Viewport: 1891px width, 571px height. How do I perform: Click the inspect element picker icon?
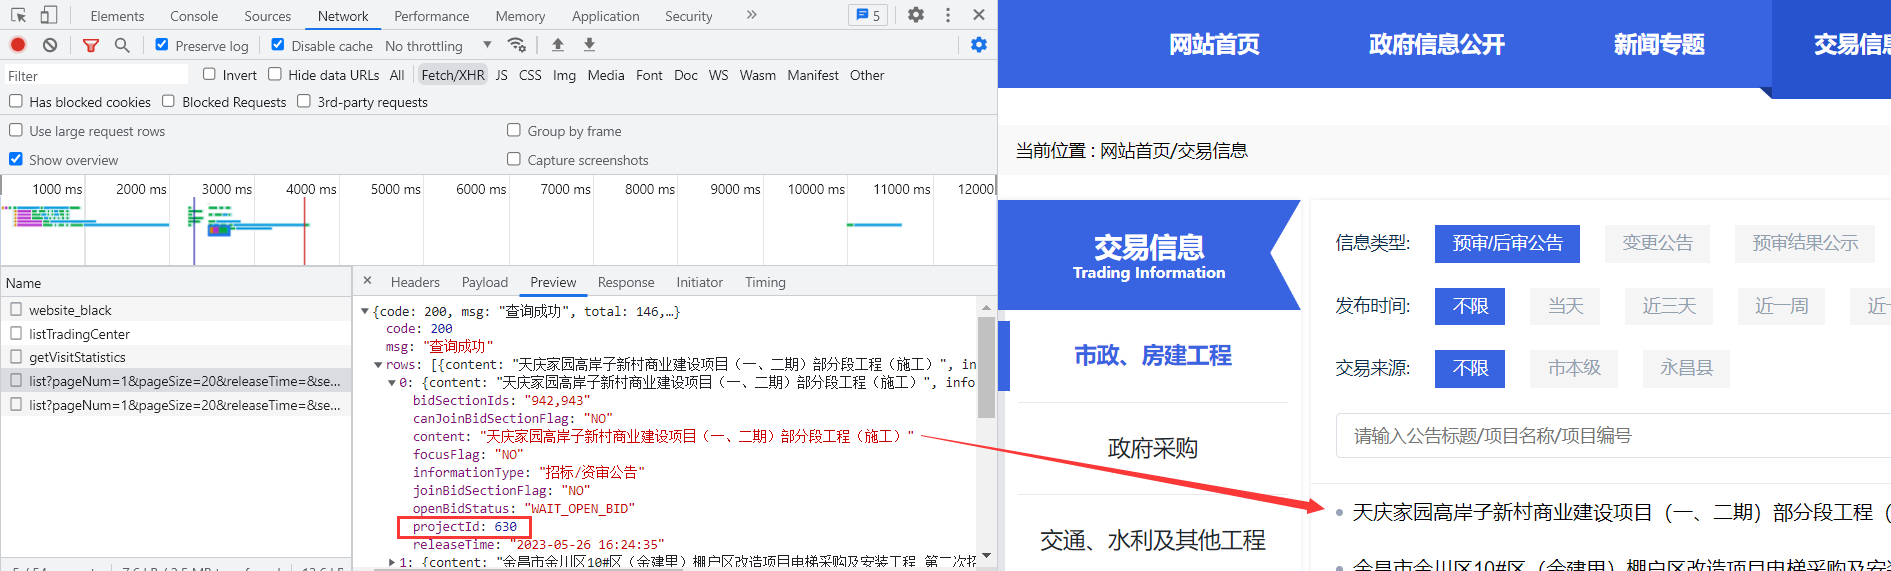coord(18,15)
